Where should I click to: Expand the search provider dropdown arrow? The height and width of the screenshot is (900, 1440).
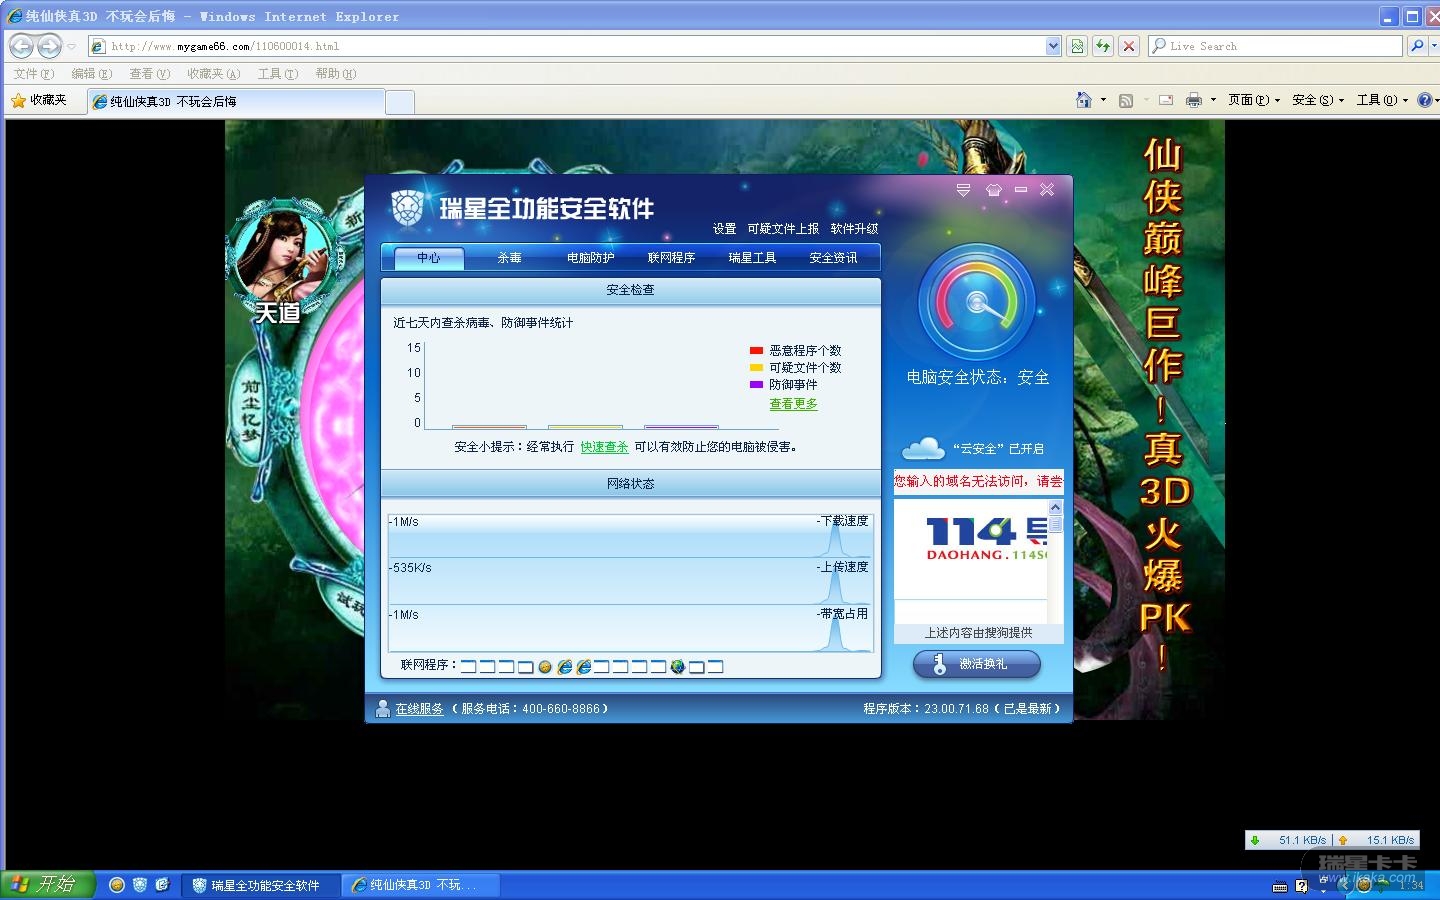pyautogui.click(x=1435, y=46)
